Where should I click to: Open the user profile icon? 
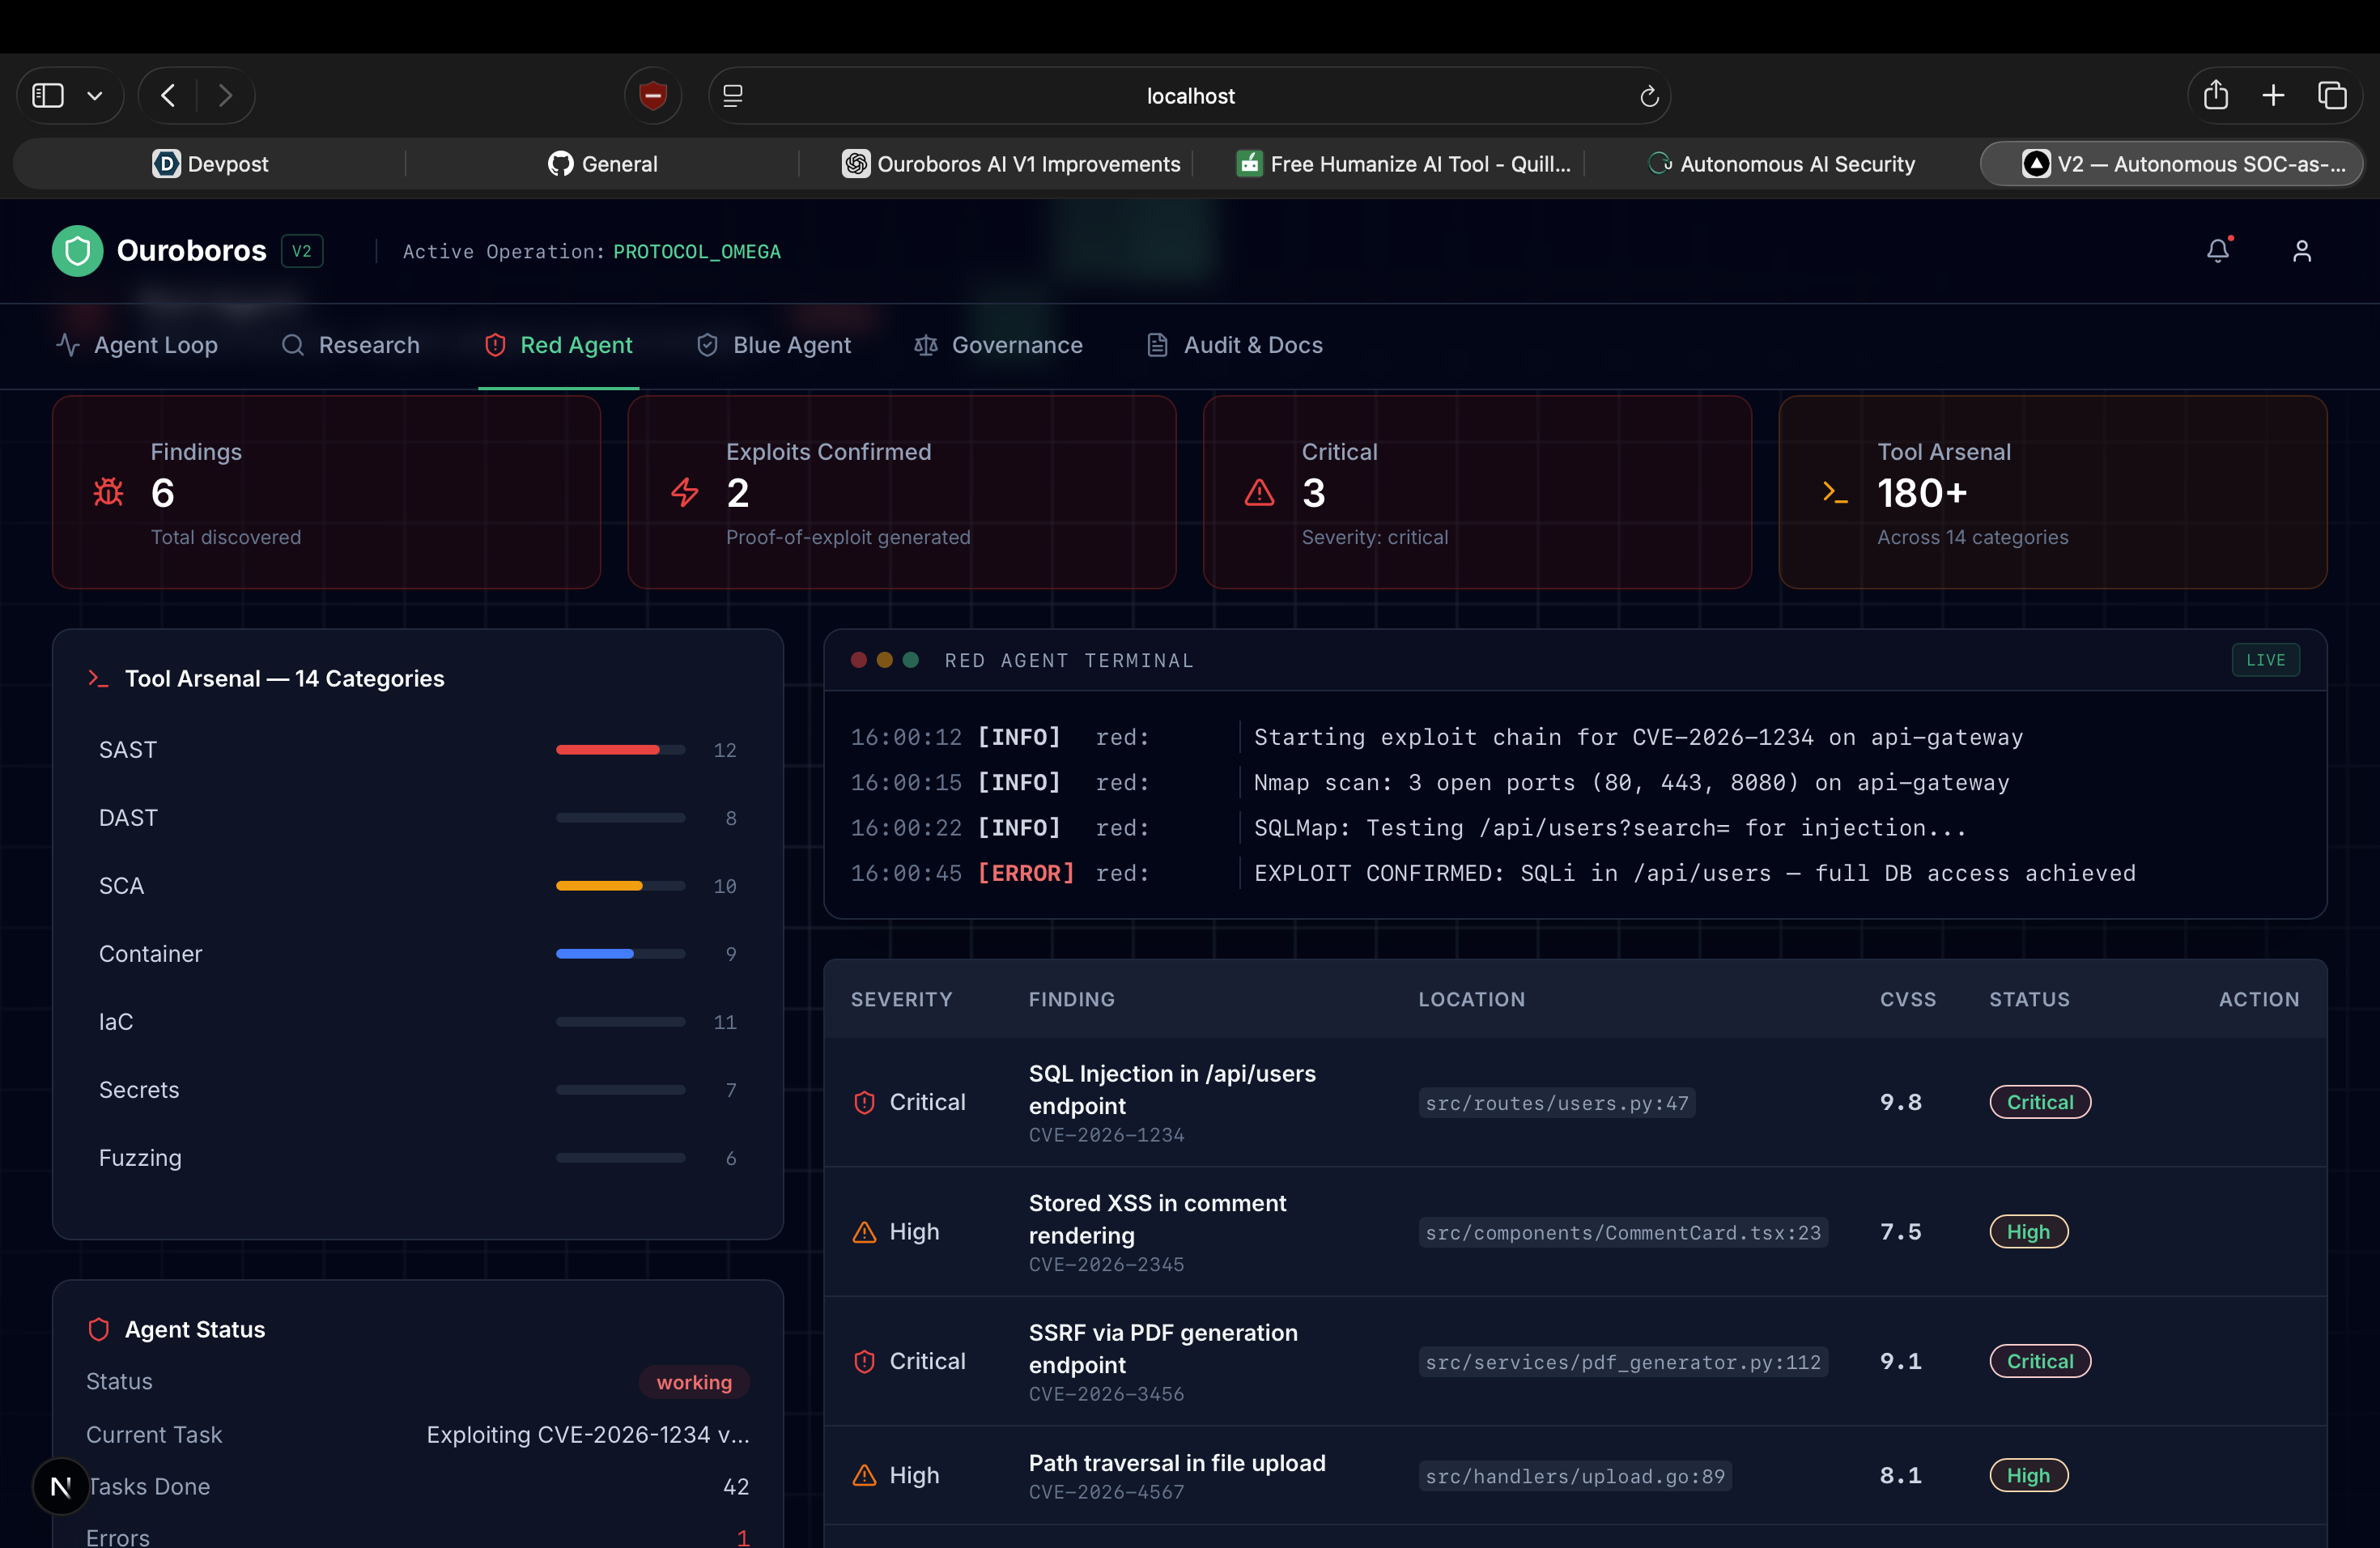2301,251
